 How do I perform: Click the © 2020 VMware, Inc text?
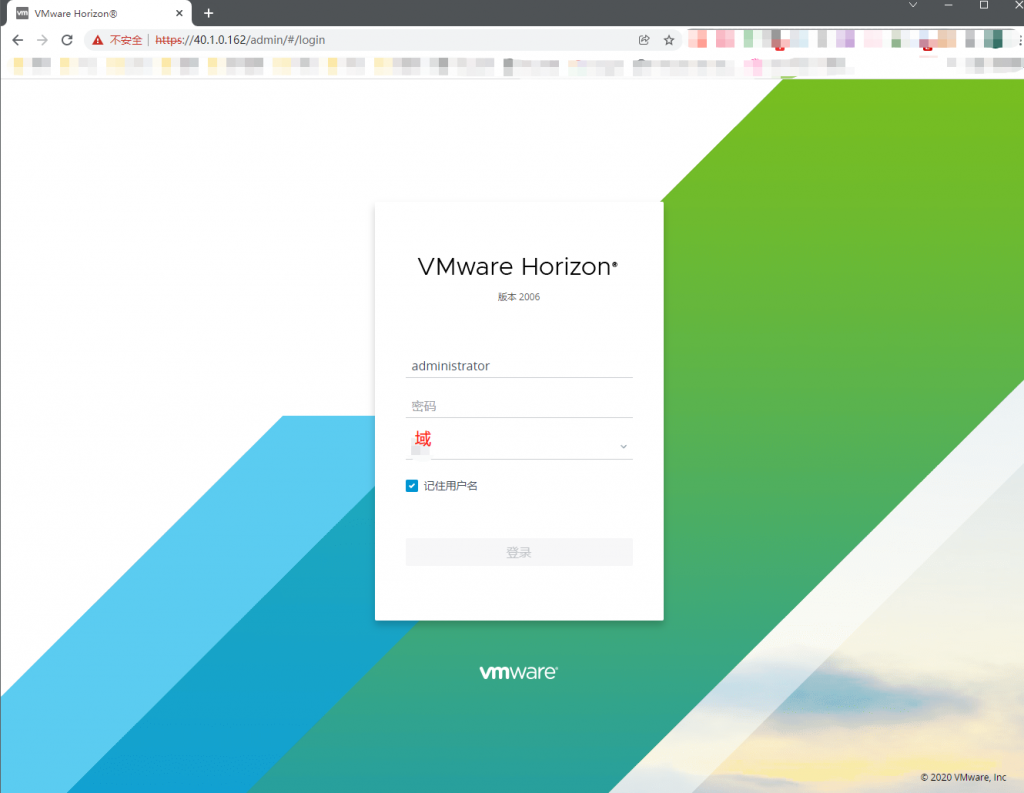(963, 777)
